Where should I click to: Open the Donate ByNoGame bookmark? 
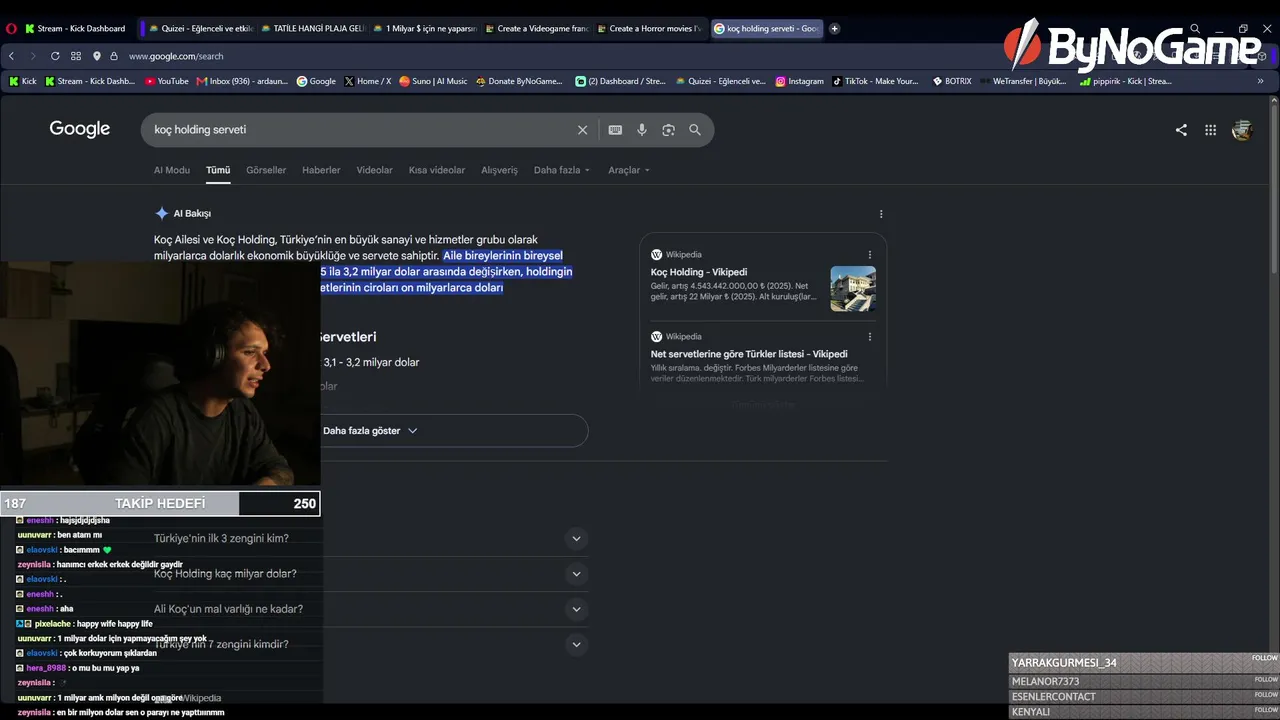pyautogui.click(x=519, y=81)
